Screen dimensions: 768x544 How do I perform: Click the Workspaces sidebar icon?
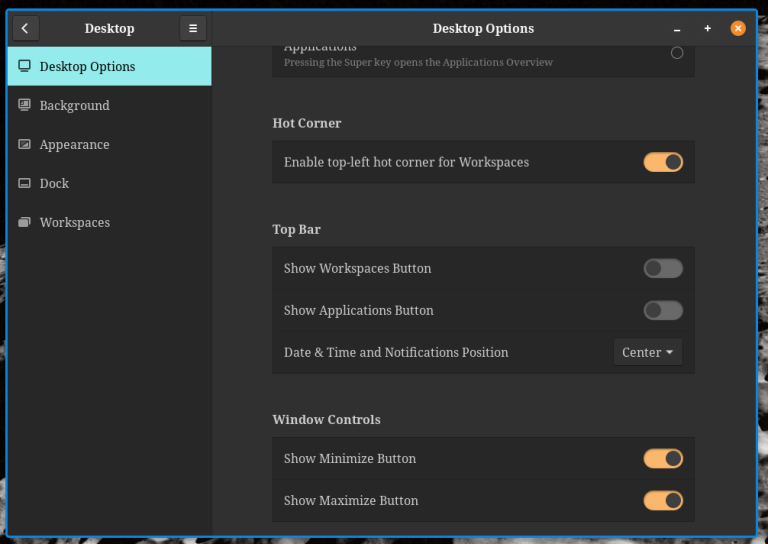pos(24,222)
